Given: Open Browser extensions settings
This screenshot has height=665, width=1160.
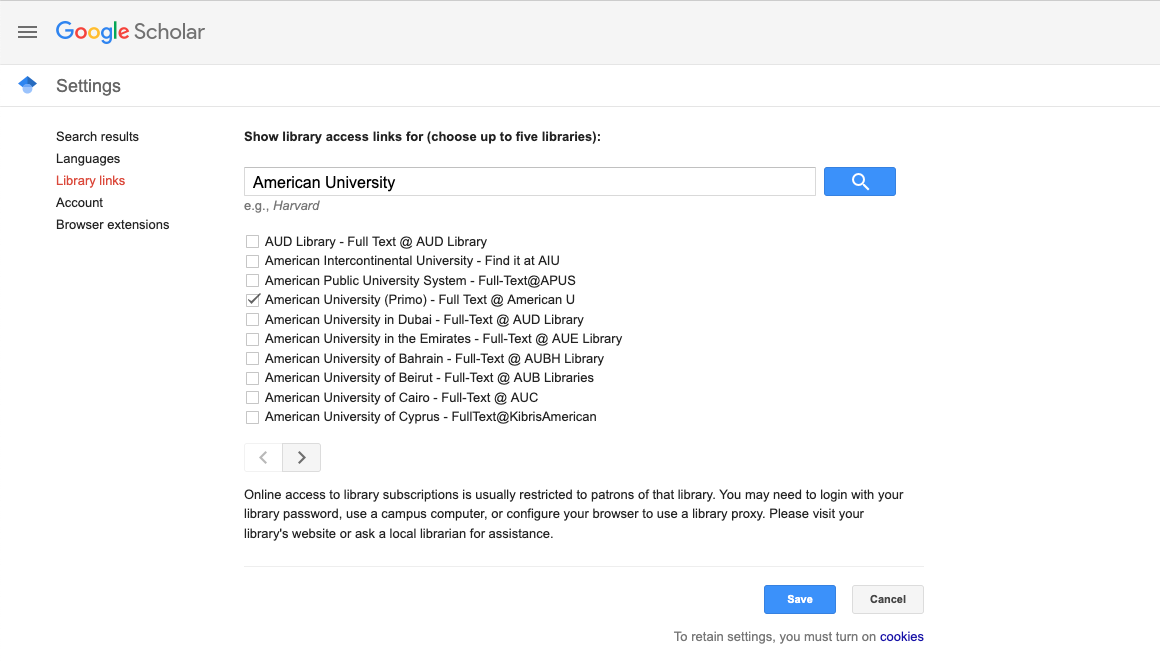Looking at the screenshot, I should click(112, 224).
